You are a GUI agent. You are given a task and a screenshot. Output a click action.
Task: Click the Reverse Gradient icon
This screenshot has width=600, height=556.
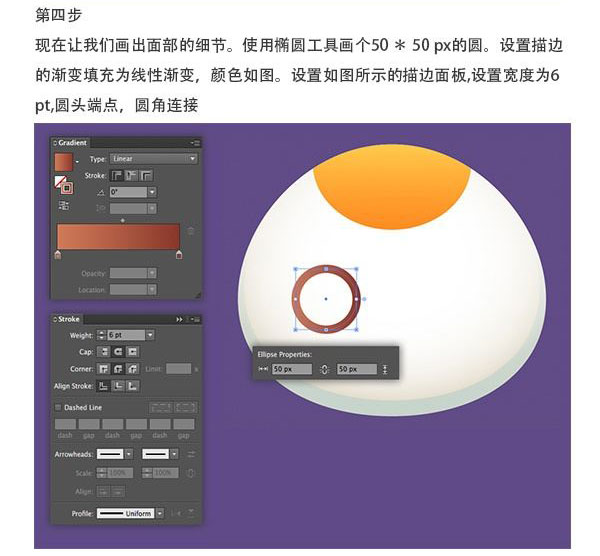[x=64, y=205]
